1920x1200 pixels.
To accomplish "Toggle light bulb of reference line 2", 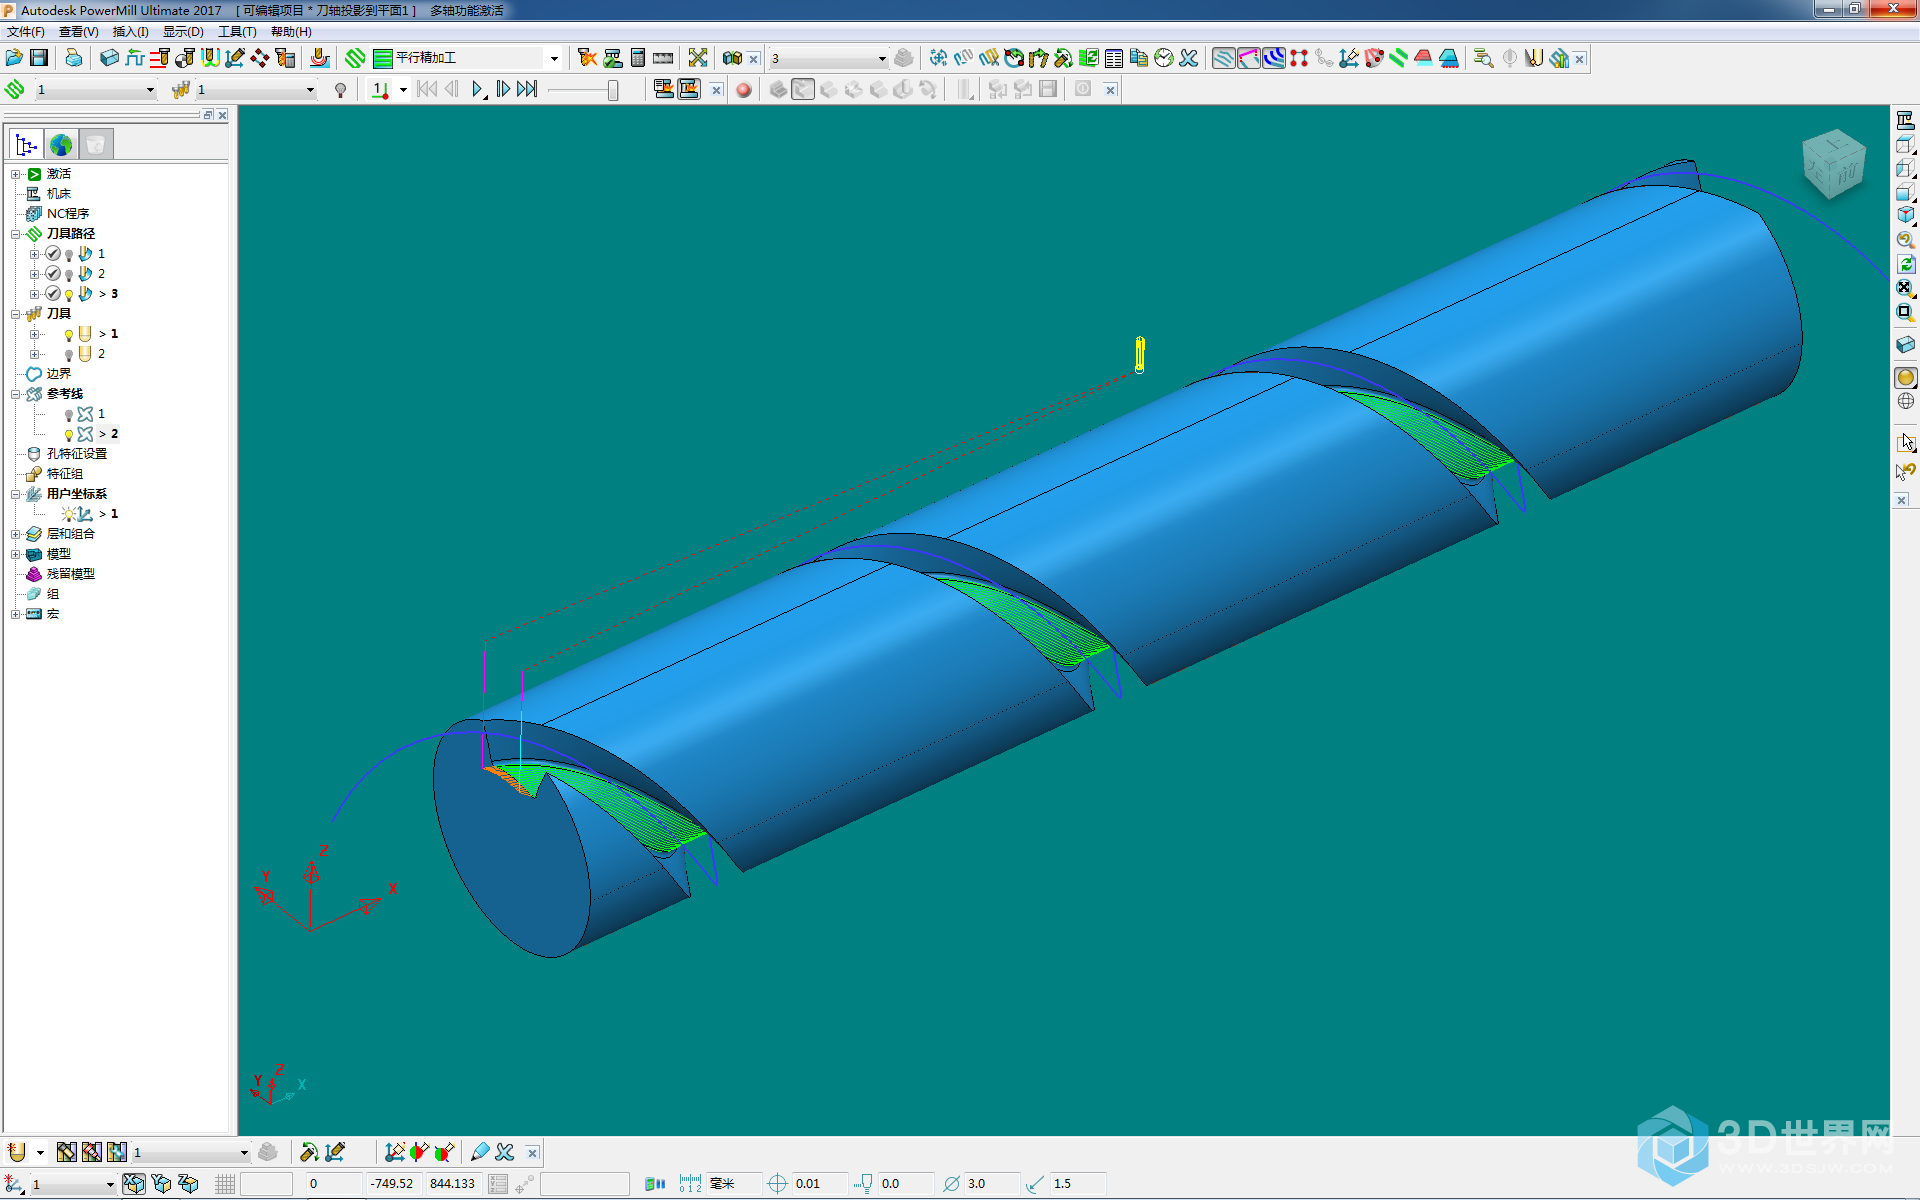I will coord(69,434).
